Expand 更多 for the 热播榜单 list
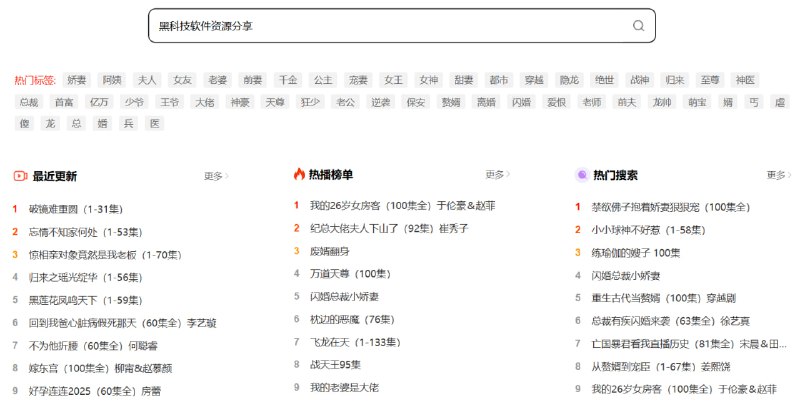Viewport: 800px width, 401px height. click(497, 175)
